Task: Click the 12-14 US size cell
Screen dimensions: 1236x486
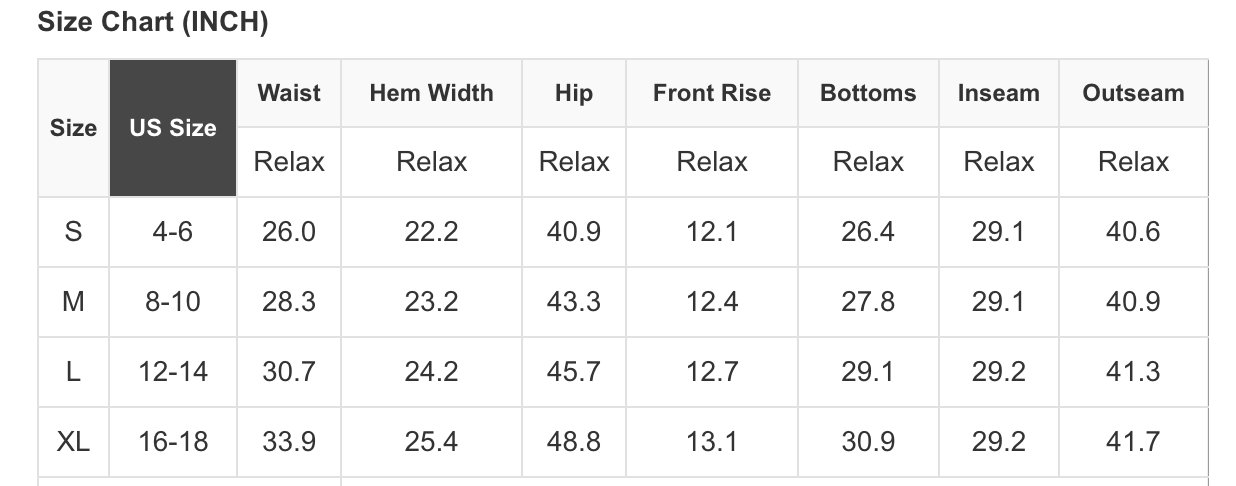Action: click(173, 372)
